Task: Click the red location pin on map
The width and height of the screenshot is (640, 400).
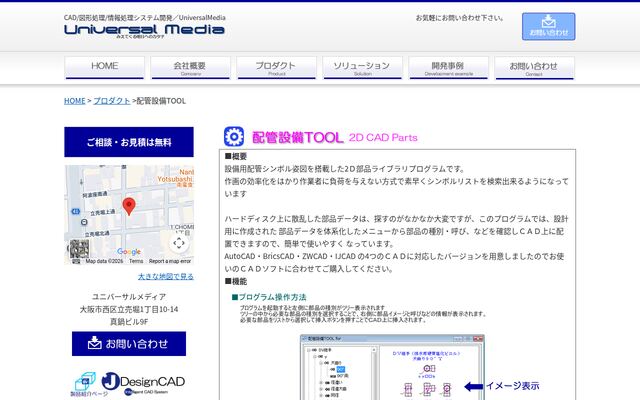Action: (129, 206)
